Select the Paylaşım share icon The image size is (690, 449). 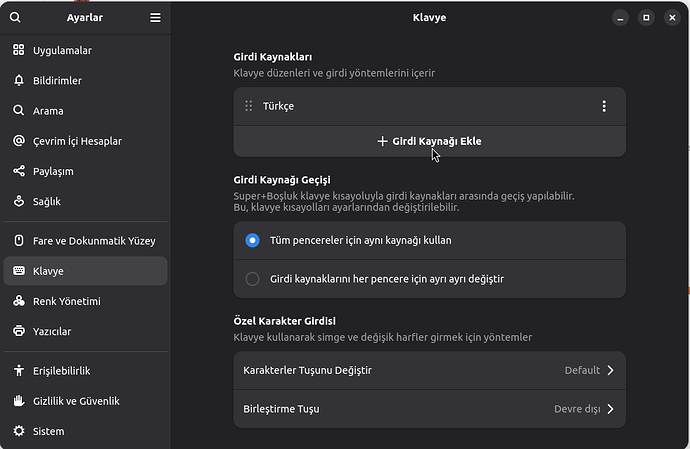pos(19,171)
